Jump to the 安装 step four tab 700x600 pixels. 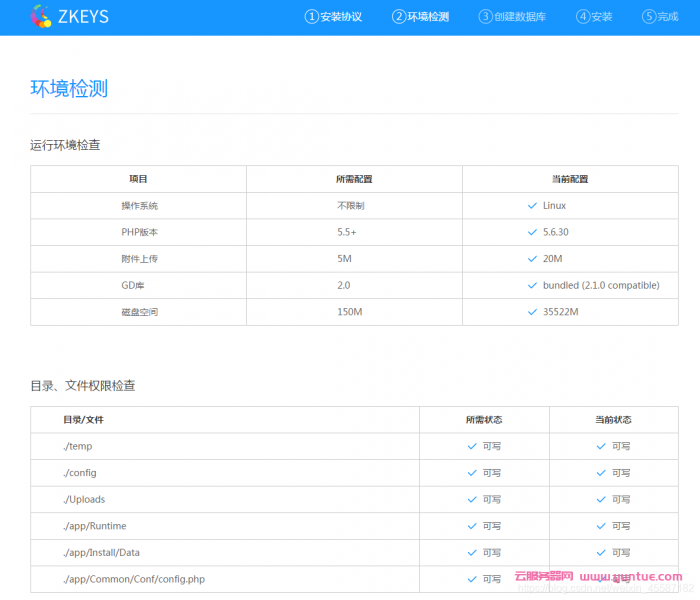click(x=594, y=17)
